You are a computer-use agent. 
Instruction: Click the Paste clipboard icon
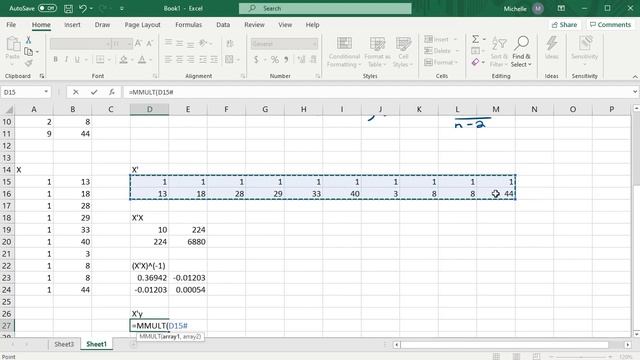coord(13,44)
